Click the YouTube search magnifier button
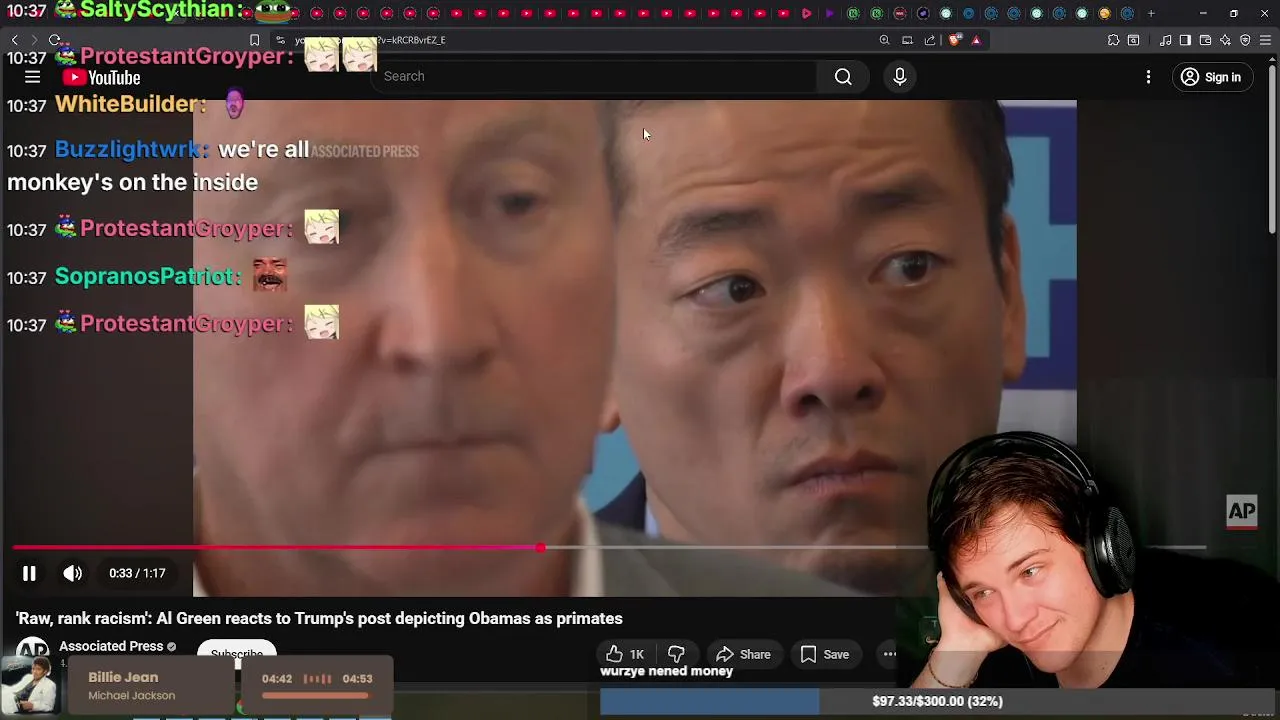Image resolution: width=1280 pixels, height=720 pixels. tap(843, 76)
